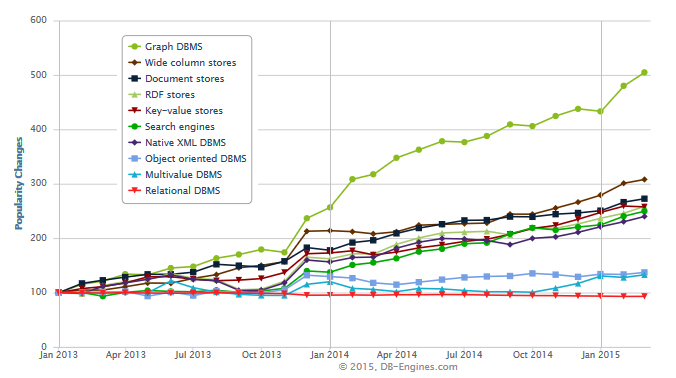Click the Popularity Changes axis title
This screenshot has width=676, height=378.
click(x=19, y=183)
